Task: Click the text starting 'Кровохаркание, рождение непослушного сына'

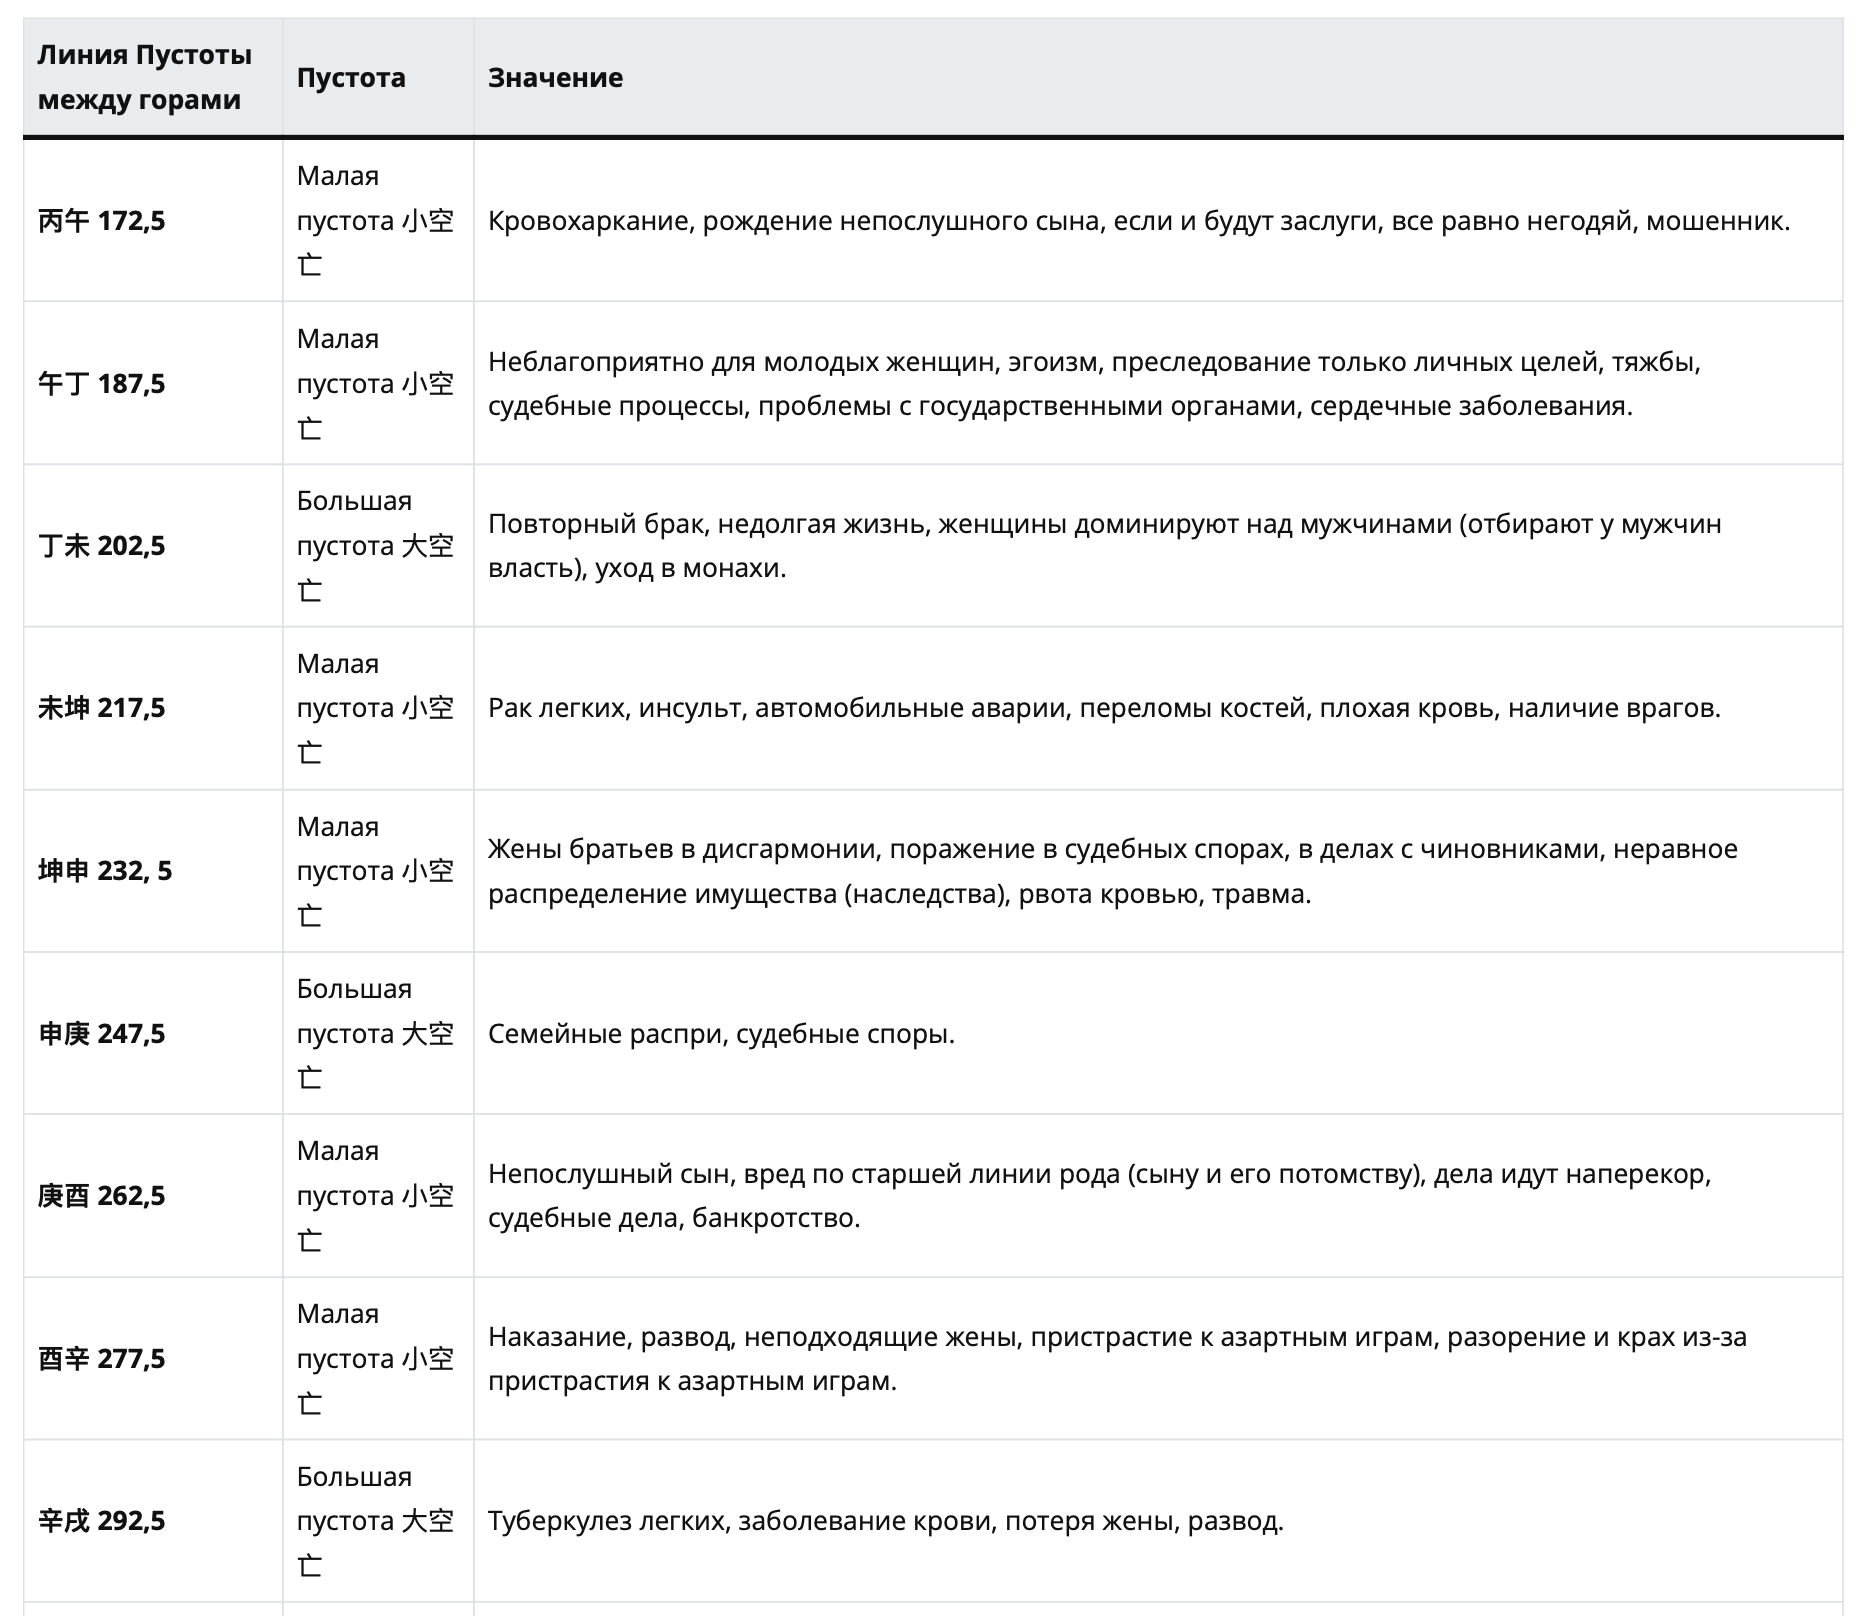Action: [1138, 221]
